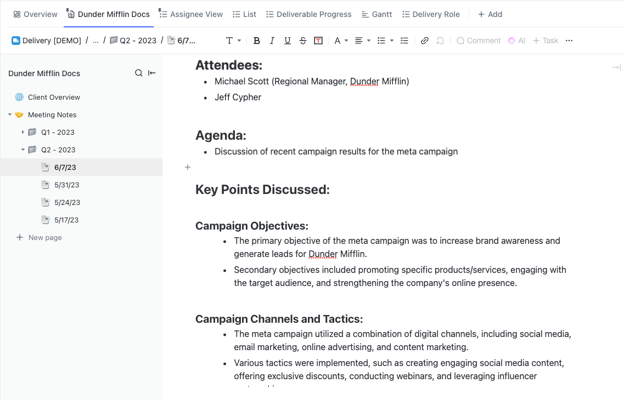Switch to the Gantt tab
The image size is (624, 400).
[x=377, y=14]
